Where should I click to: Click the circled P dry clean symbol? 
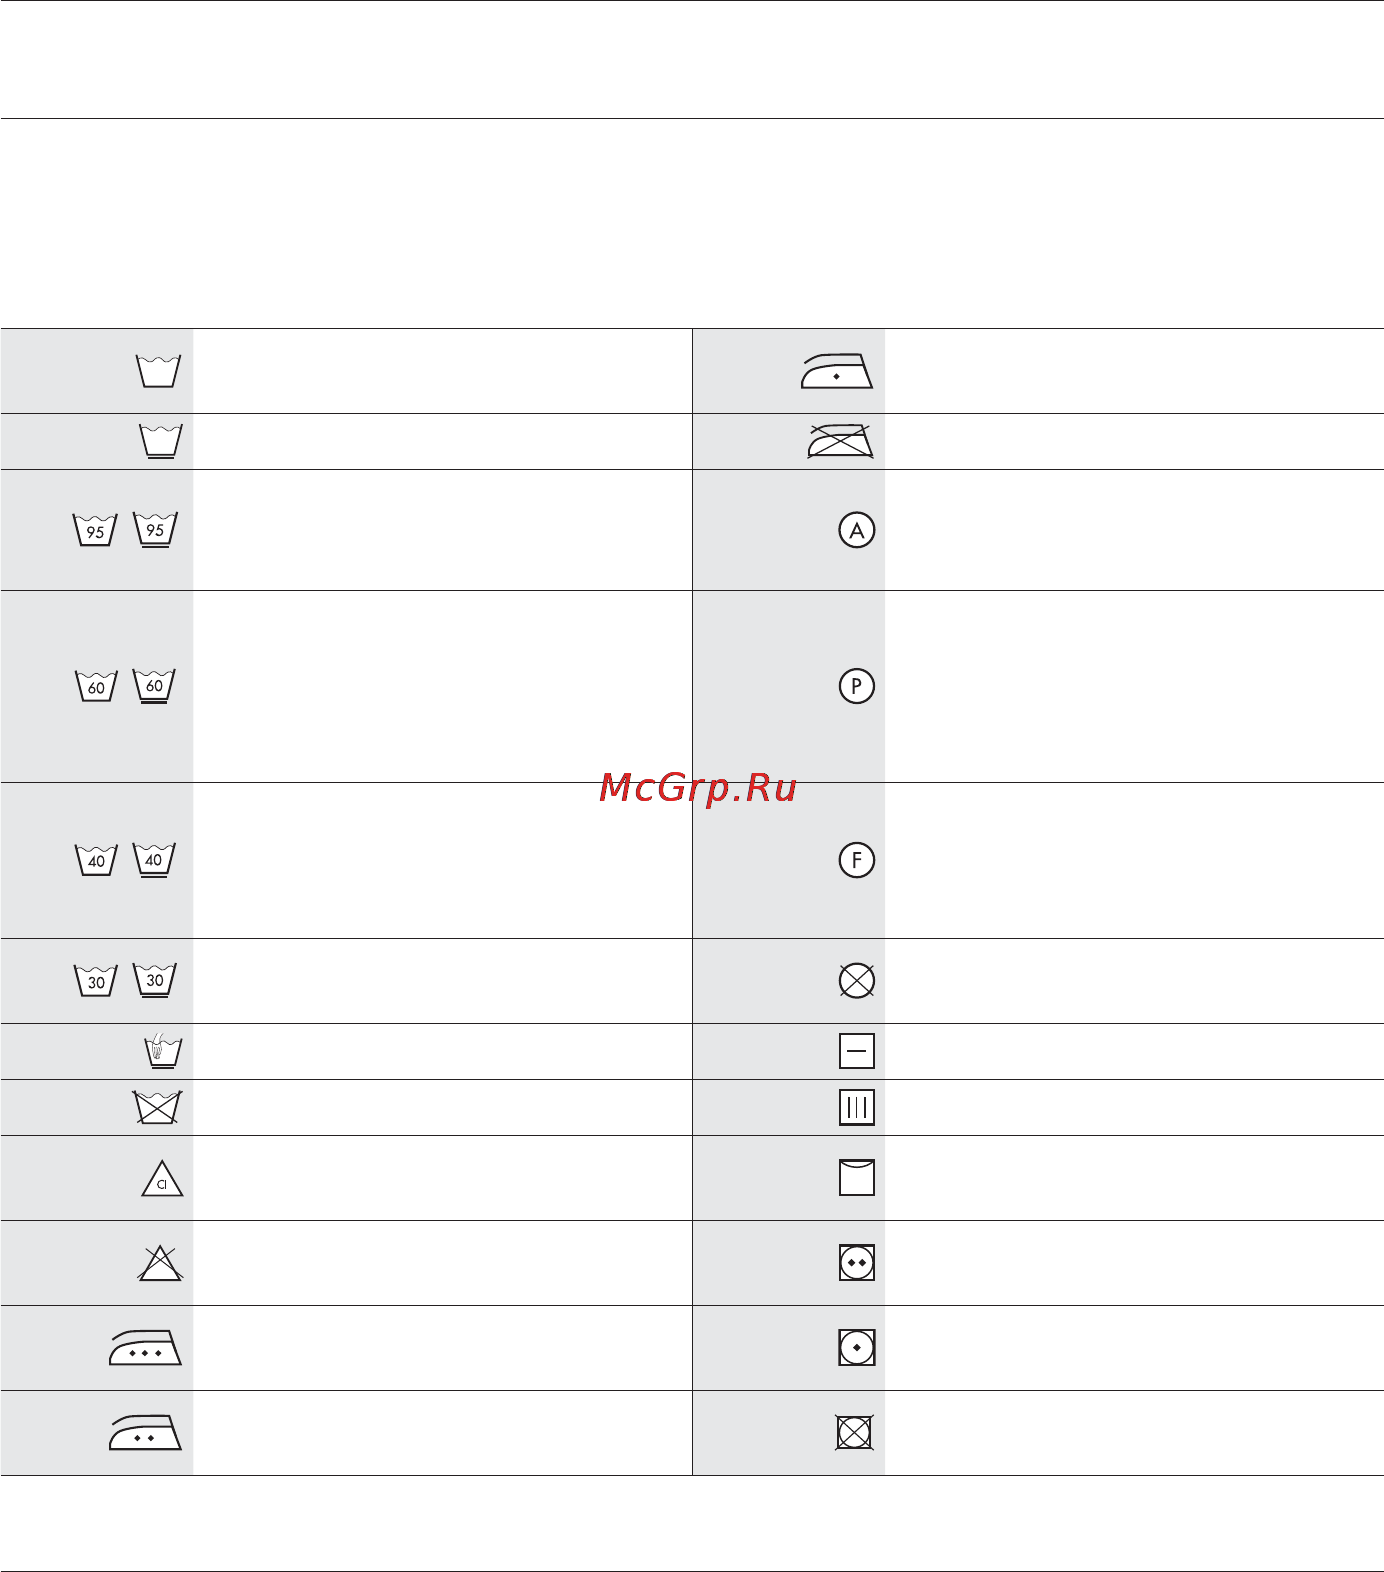click(857, 686)
